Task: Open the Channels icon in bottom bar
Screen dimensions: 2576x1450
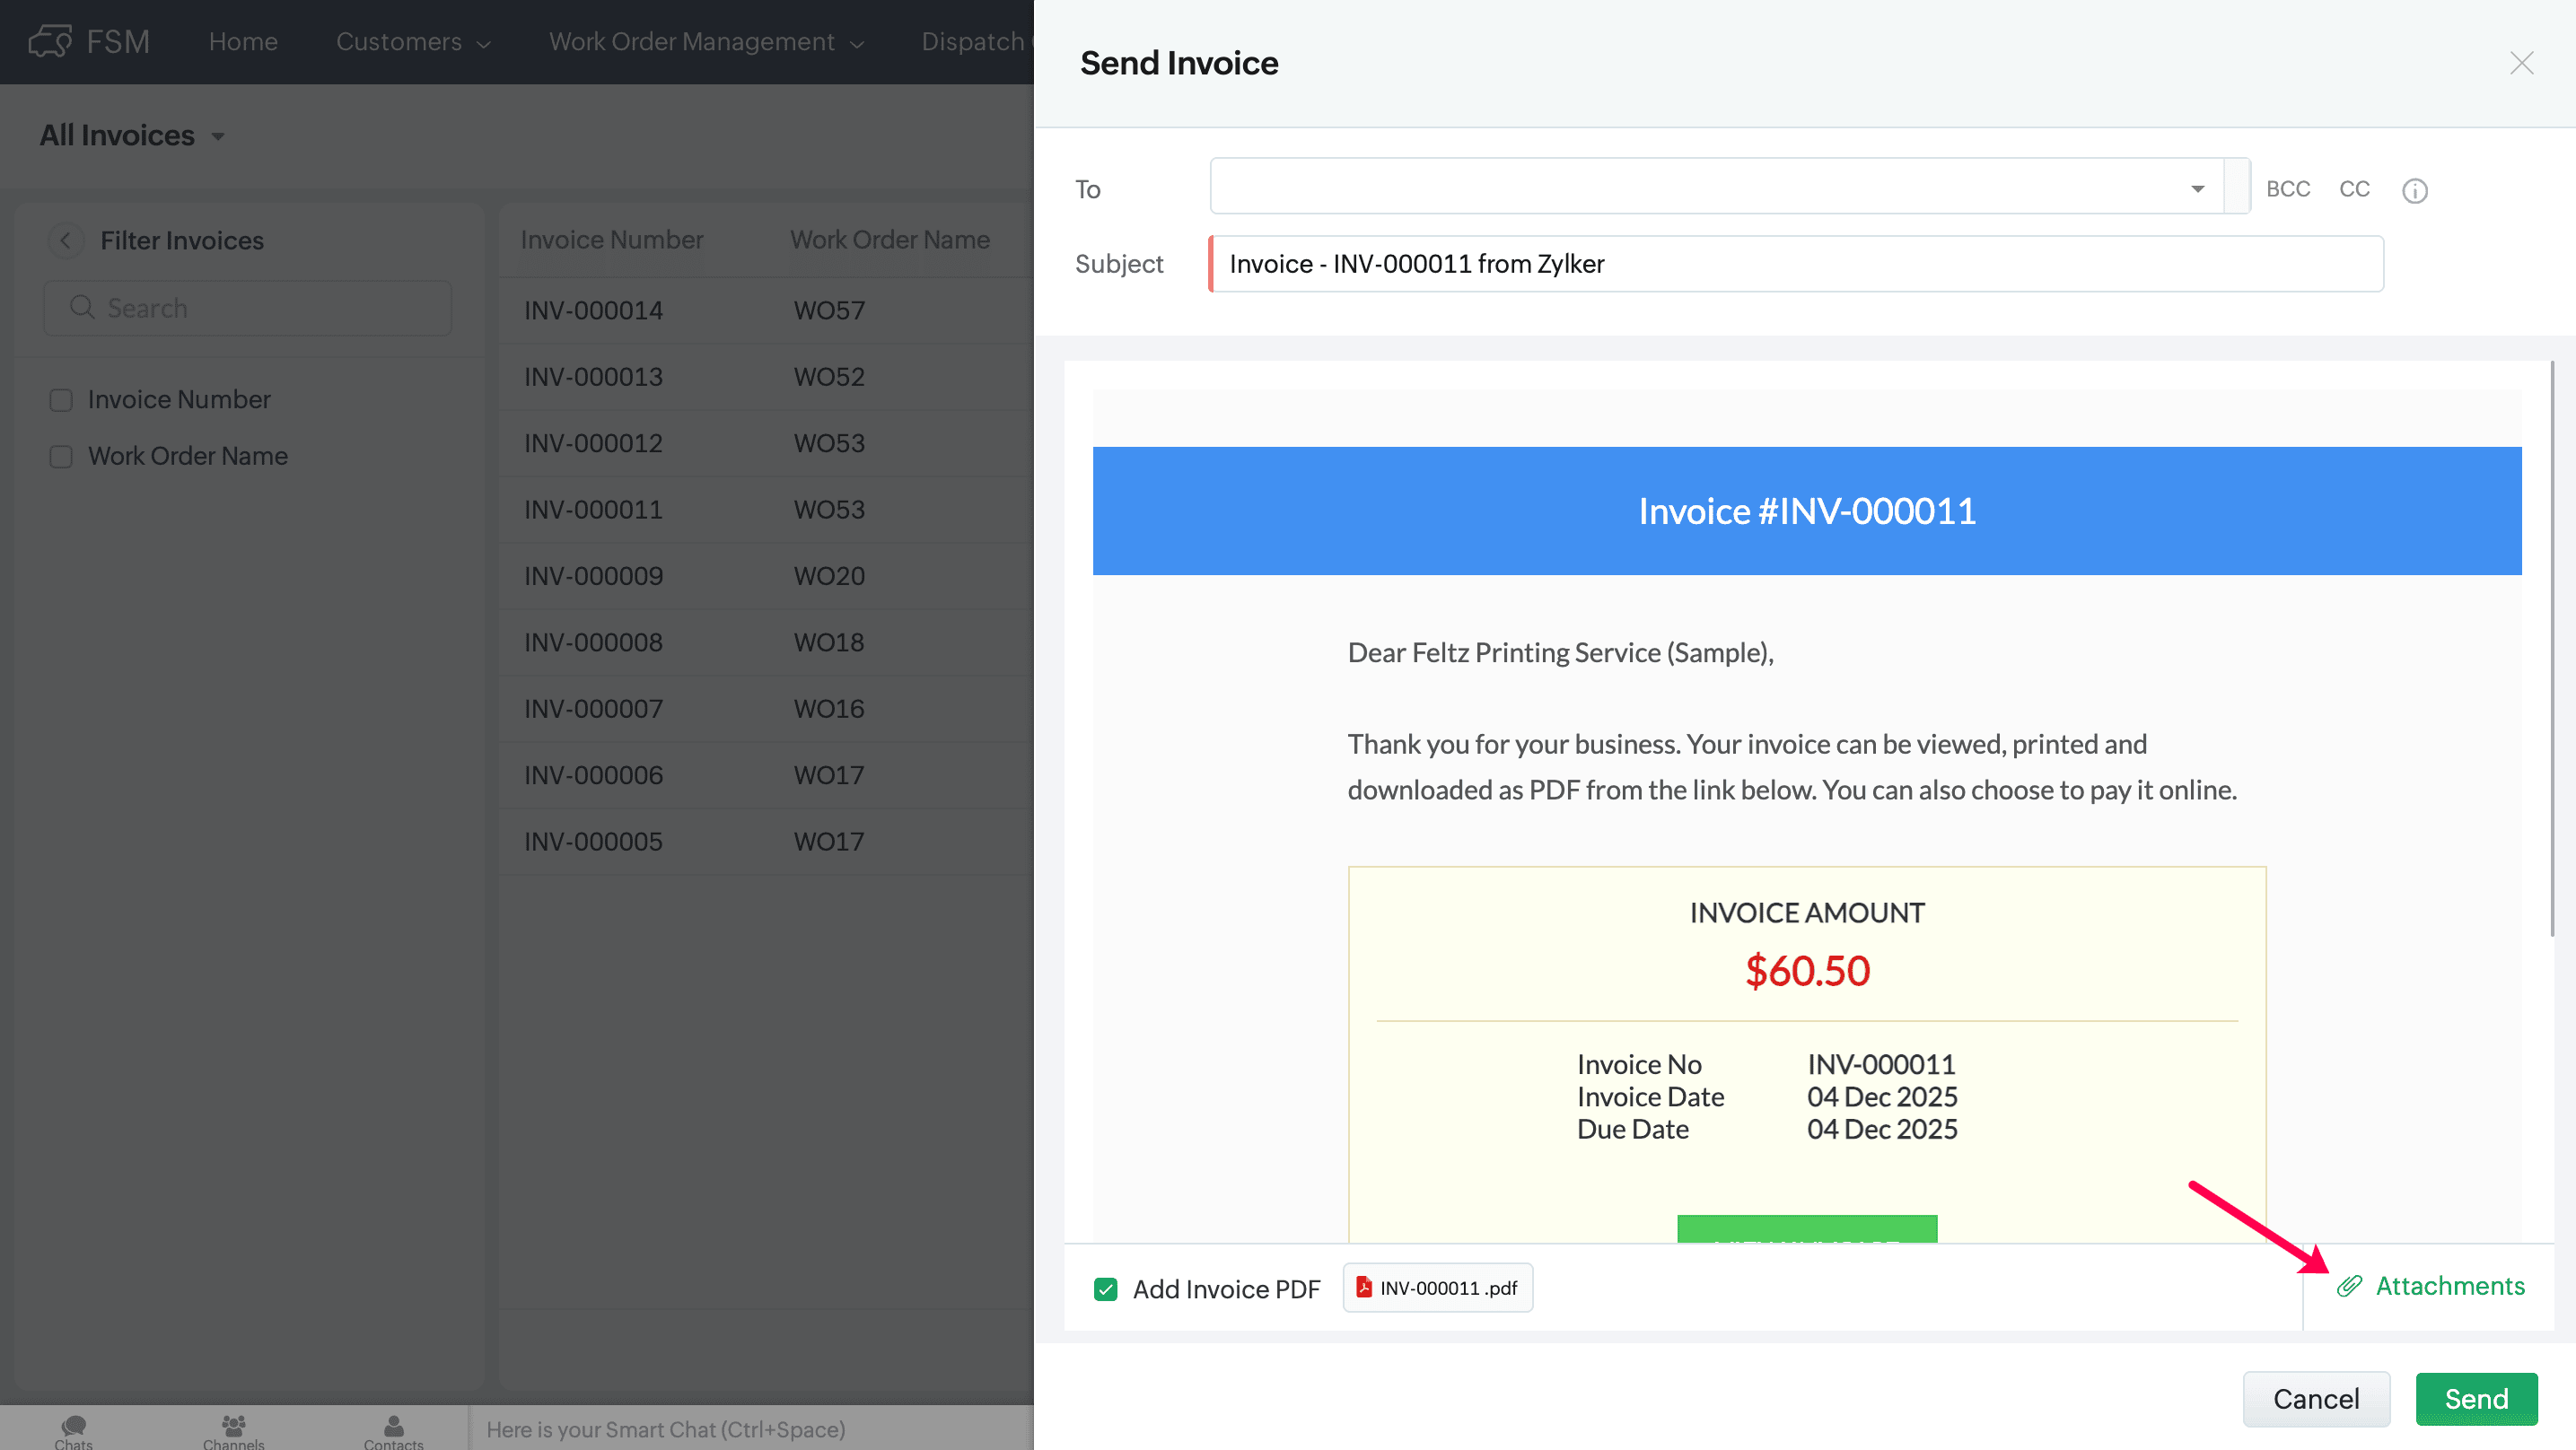Action: point(233,1425)
